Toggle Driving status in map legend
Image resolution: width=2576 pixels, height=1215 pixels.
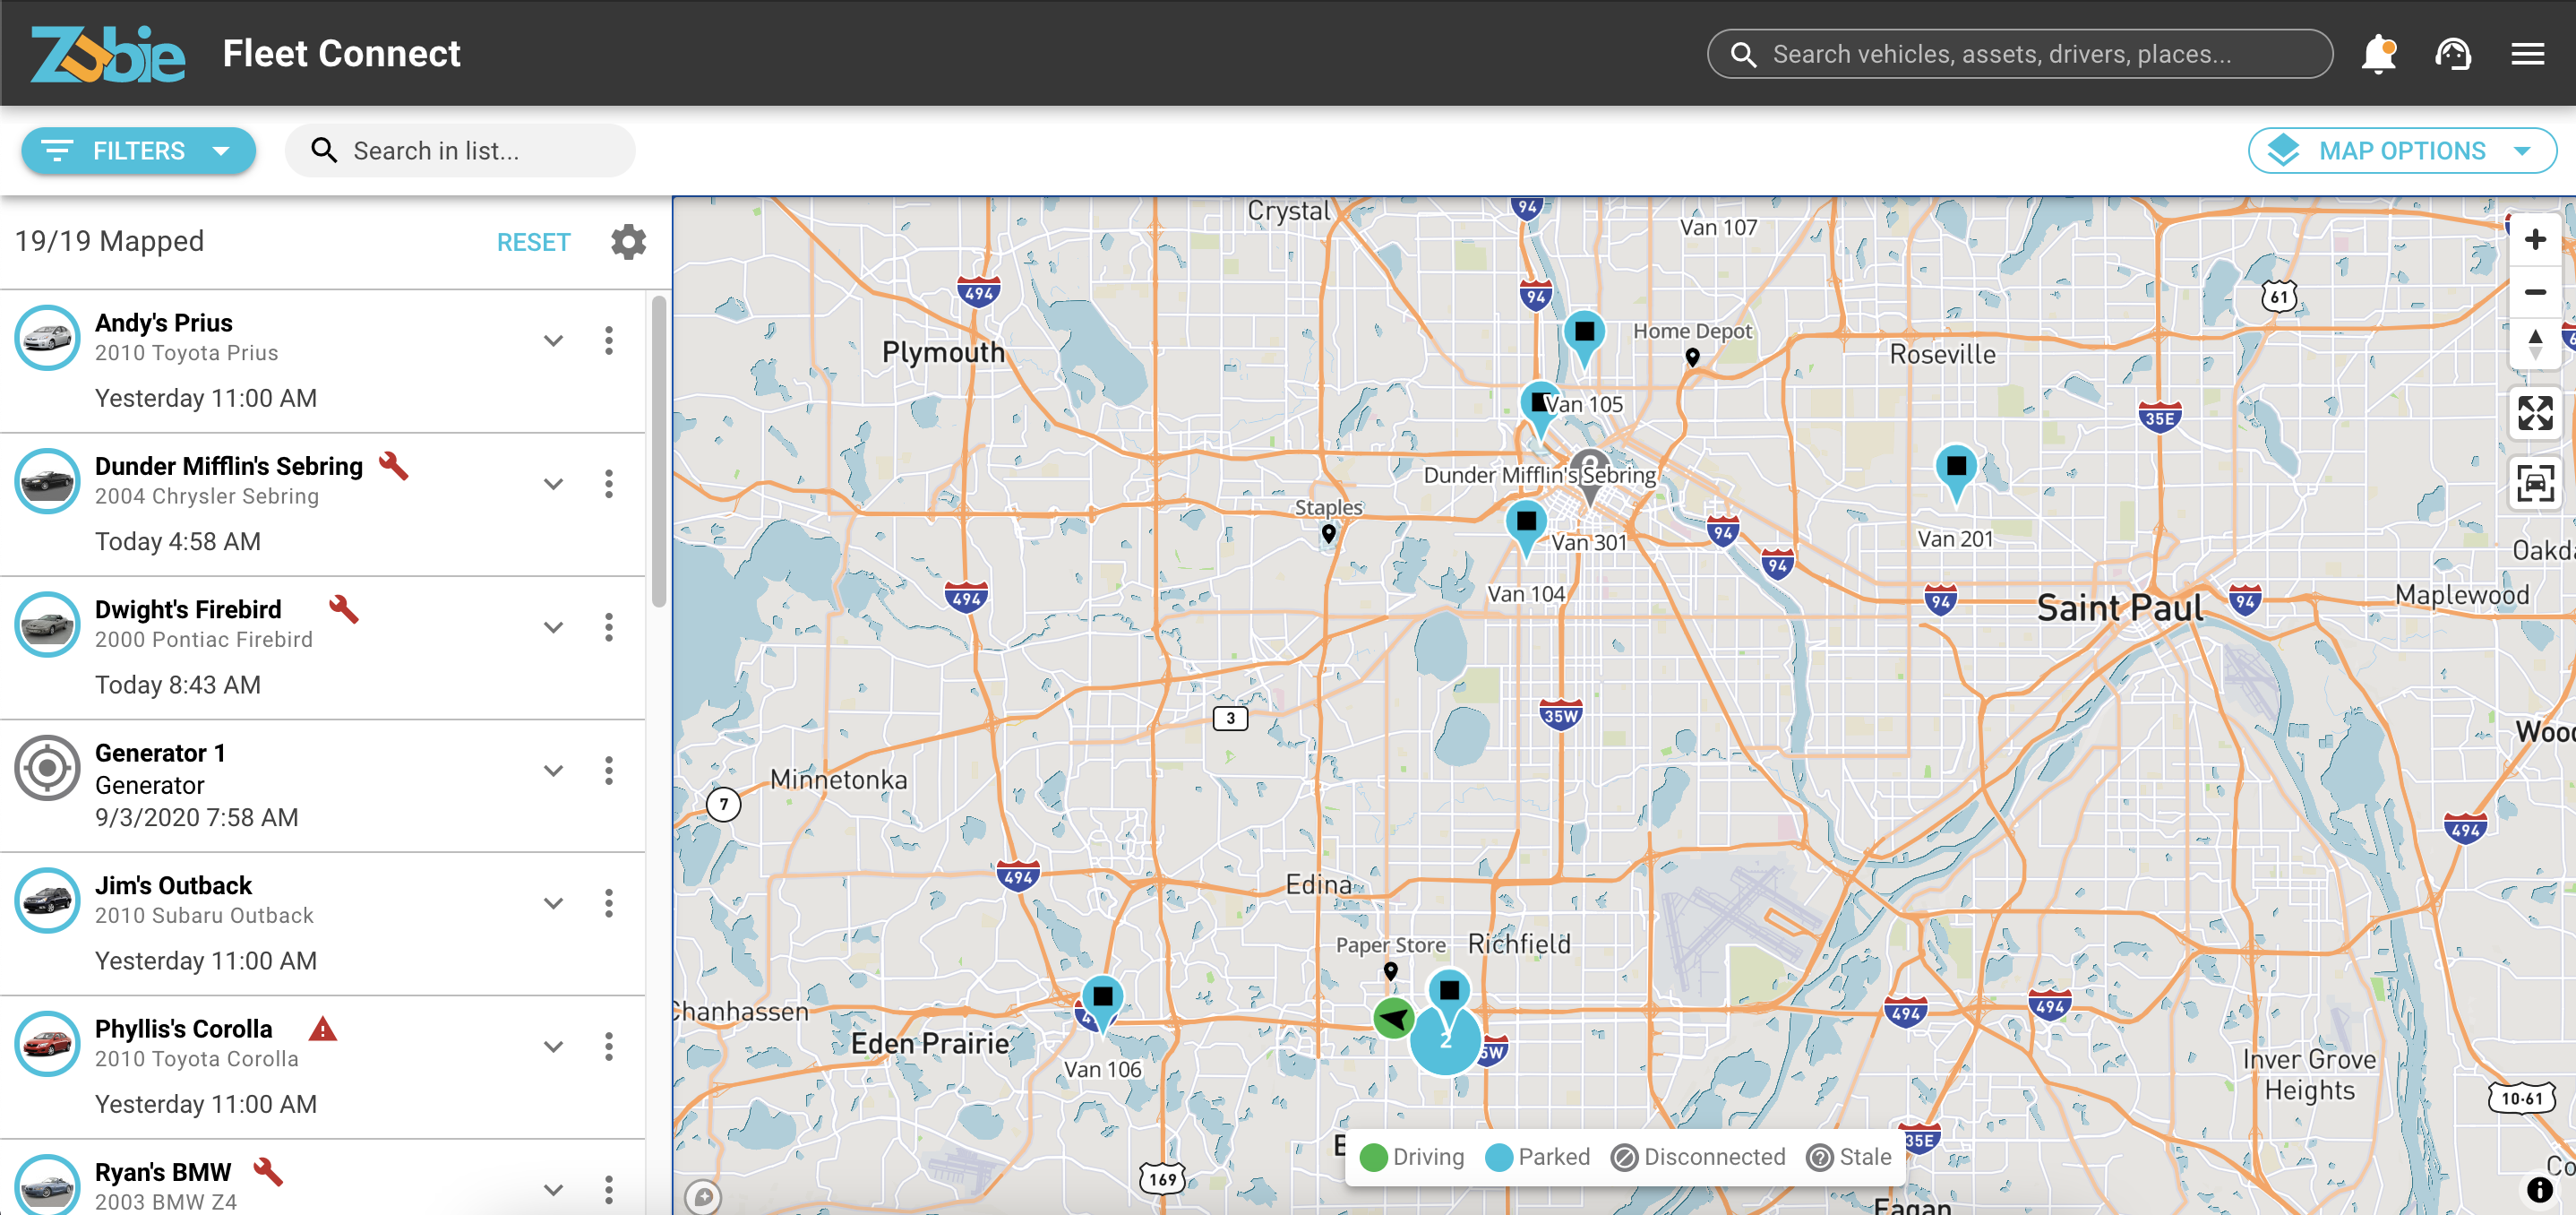pyautogui.click(x=1412, y=1157)
